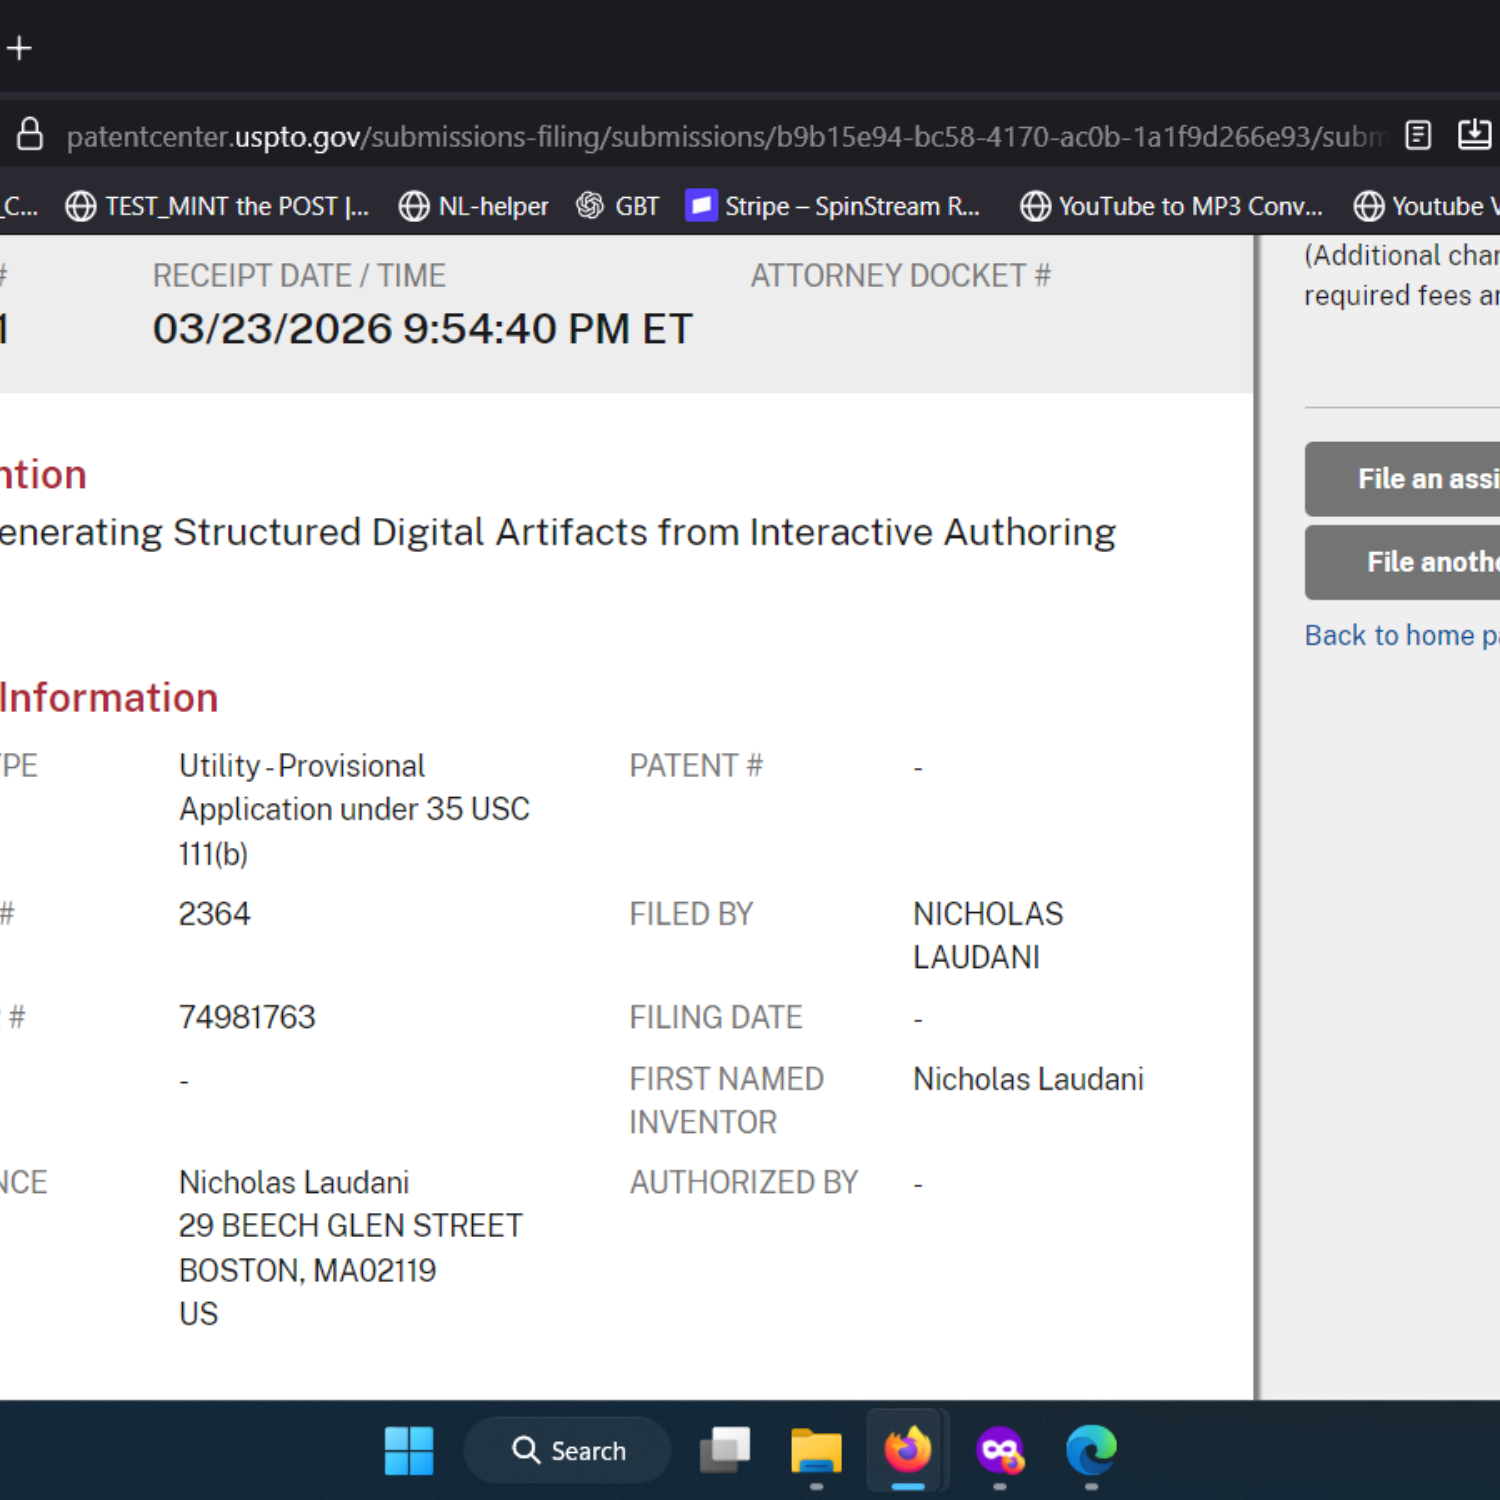Open the GBT bookmark
The image size is (1500, 1500).
pyautogui.click(x=618, y=206)
